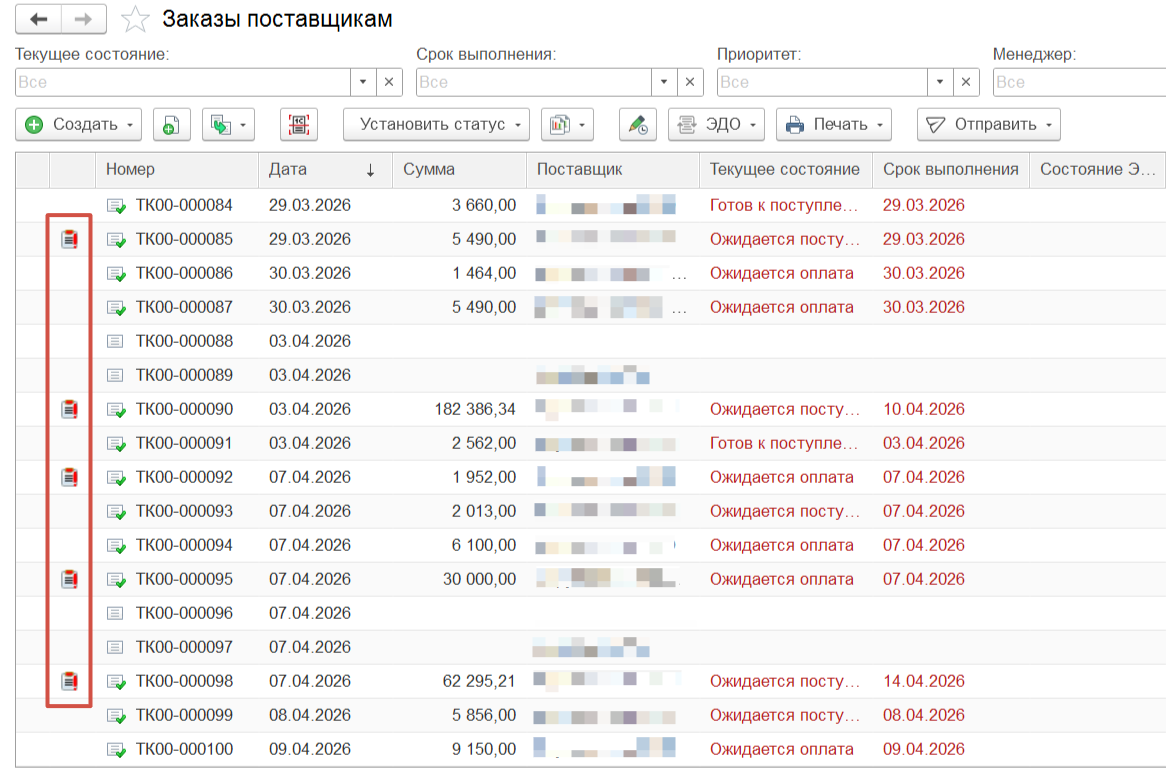Sort by Текущее состояние column header

point(785,170)
